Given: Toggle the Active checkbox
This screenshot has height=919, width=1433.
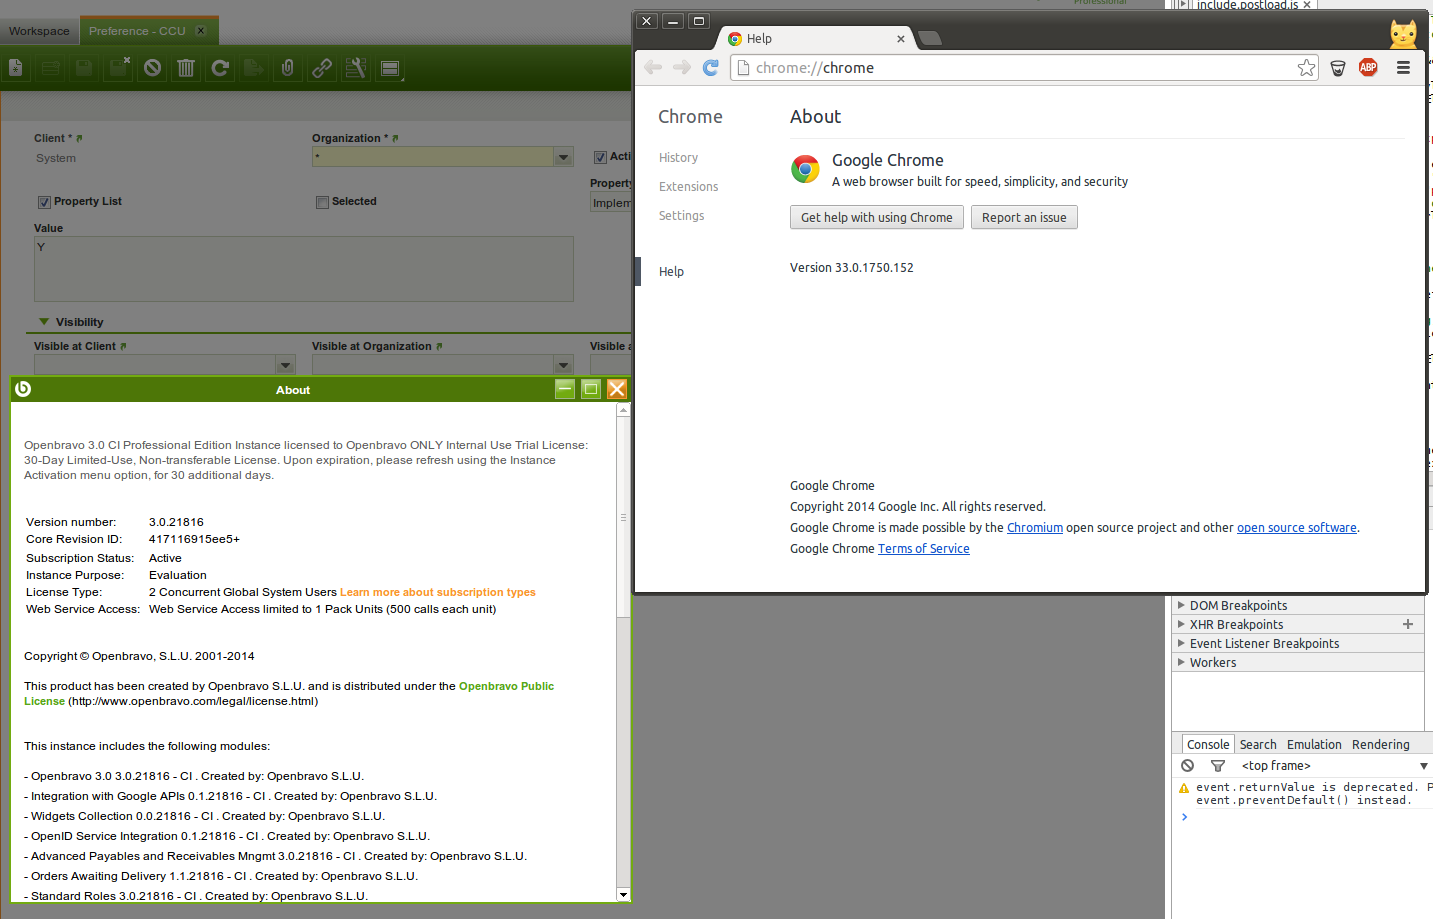Looking at the screenshot, I should tap(600, 157).
